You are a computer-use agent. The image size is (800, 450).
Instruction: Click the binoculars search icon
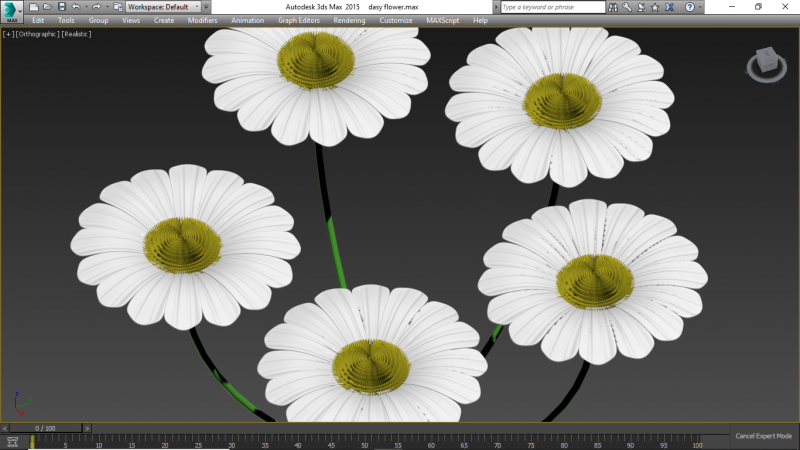(x=613, y=7)
